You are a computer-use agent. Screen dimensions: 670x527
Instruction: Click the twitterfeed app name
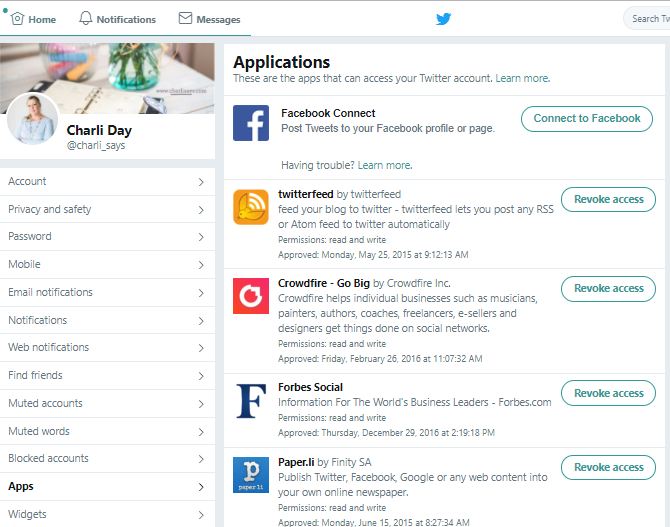tap(306, 194)
